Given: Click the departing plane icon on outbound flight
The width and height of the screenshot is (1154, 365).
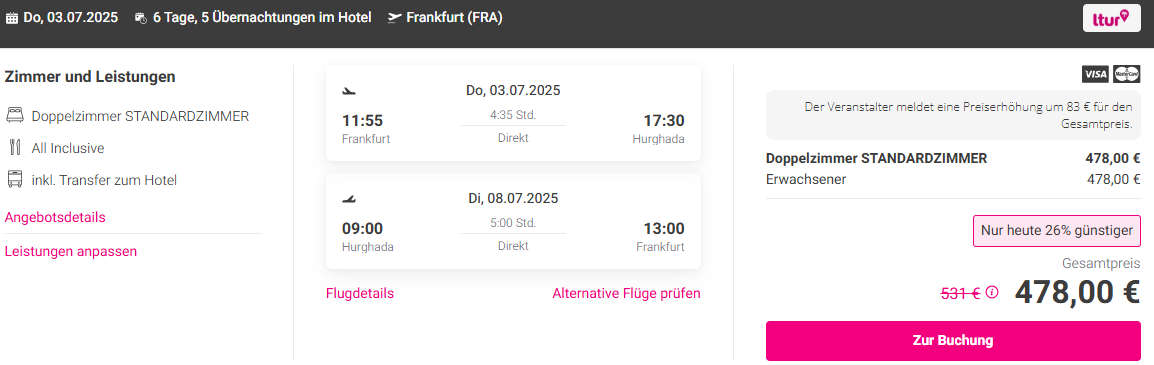Looking at the screenshot, I should [x=349, y=91].
